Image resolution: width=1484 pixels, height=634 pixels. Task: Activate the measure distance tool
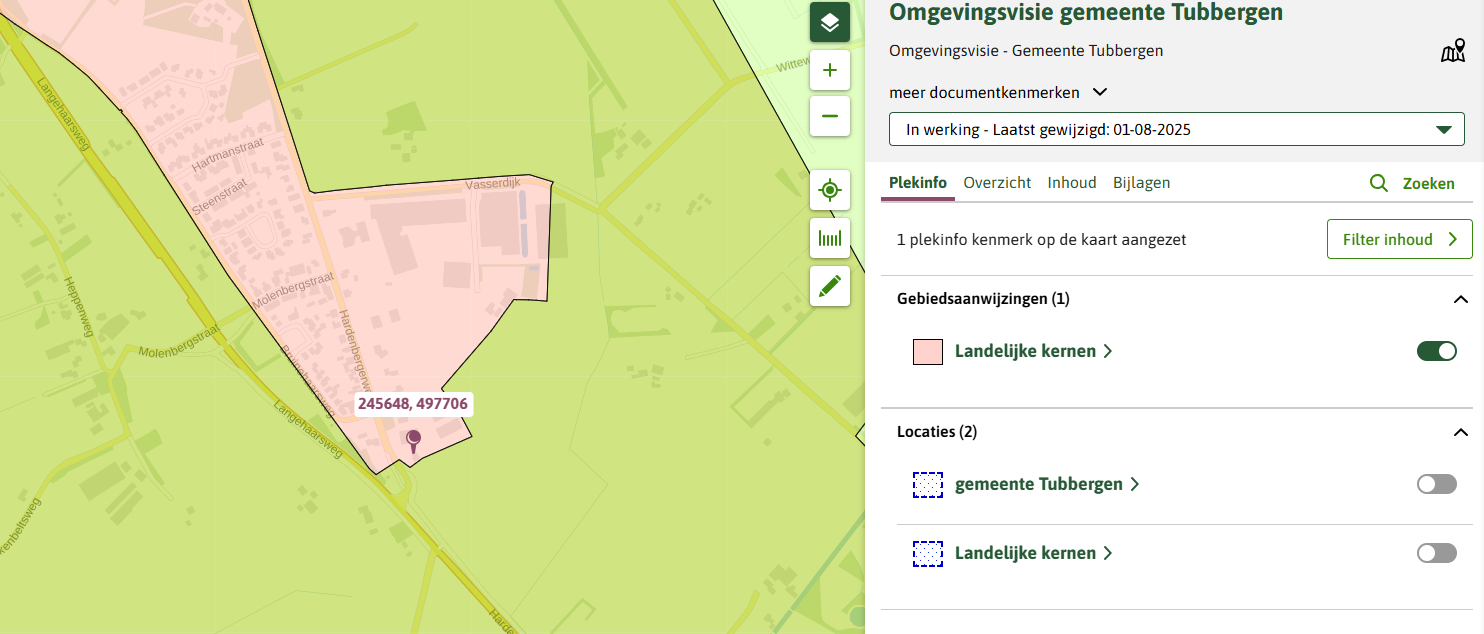[x=830, y=238]
